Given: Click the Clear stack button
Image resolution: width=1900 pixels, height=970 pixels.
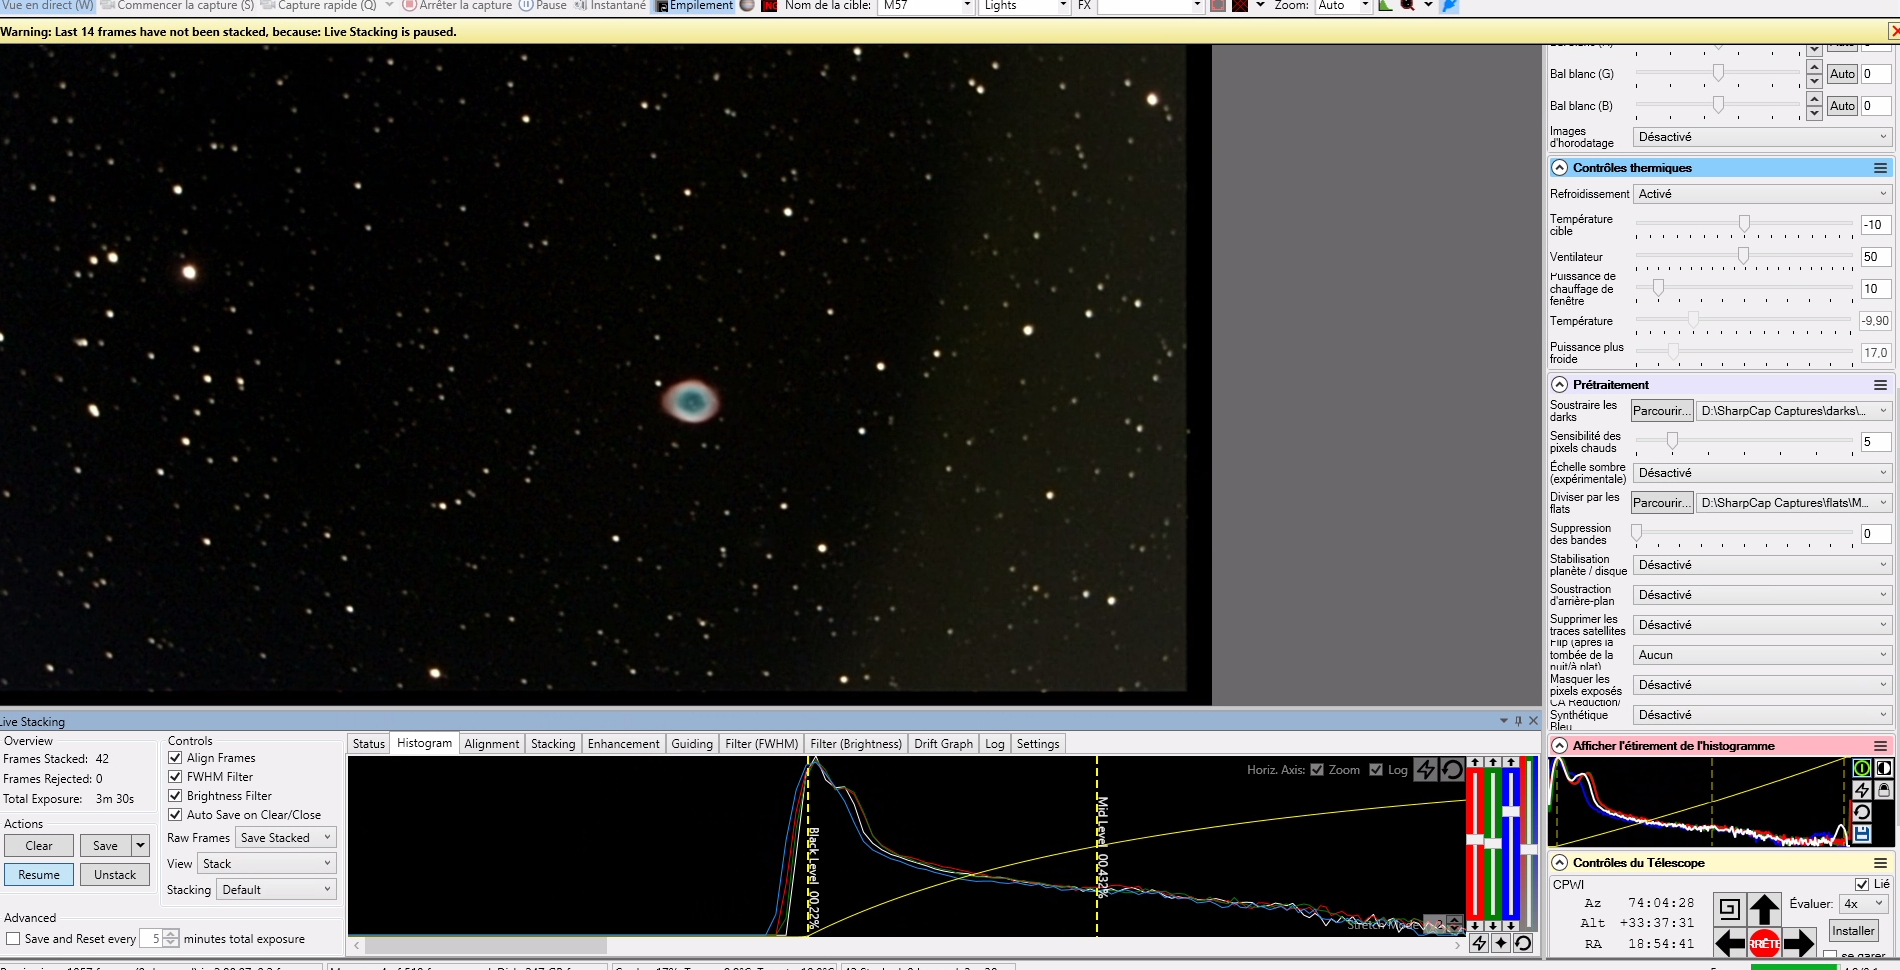Looking at the screenshot, I should 39,846.
